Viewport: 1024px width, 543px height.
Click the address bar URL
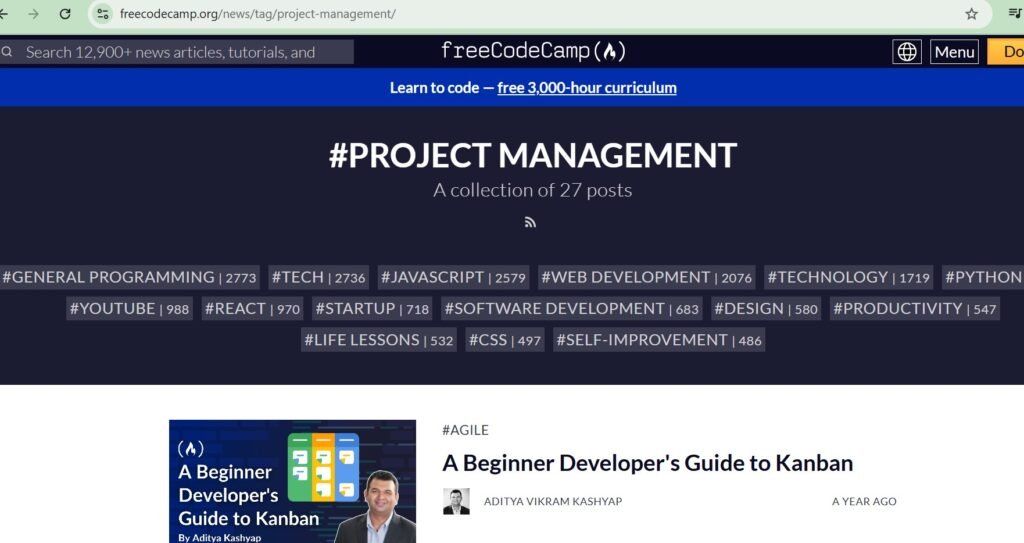click(257, 14)
